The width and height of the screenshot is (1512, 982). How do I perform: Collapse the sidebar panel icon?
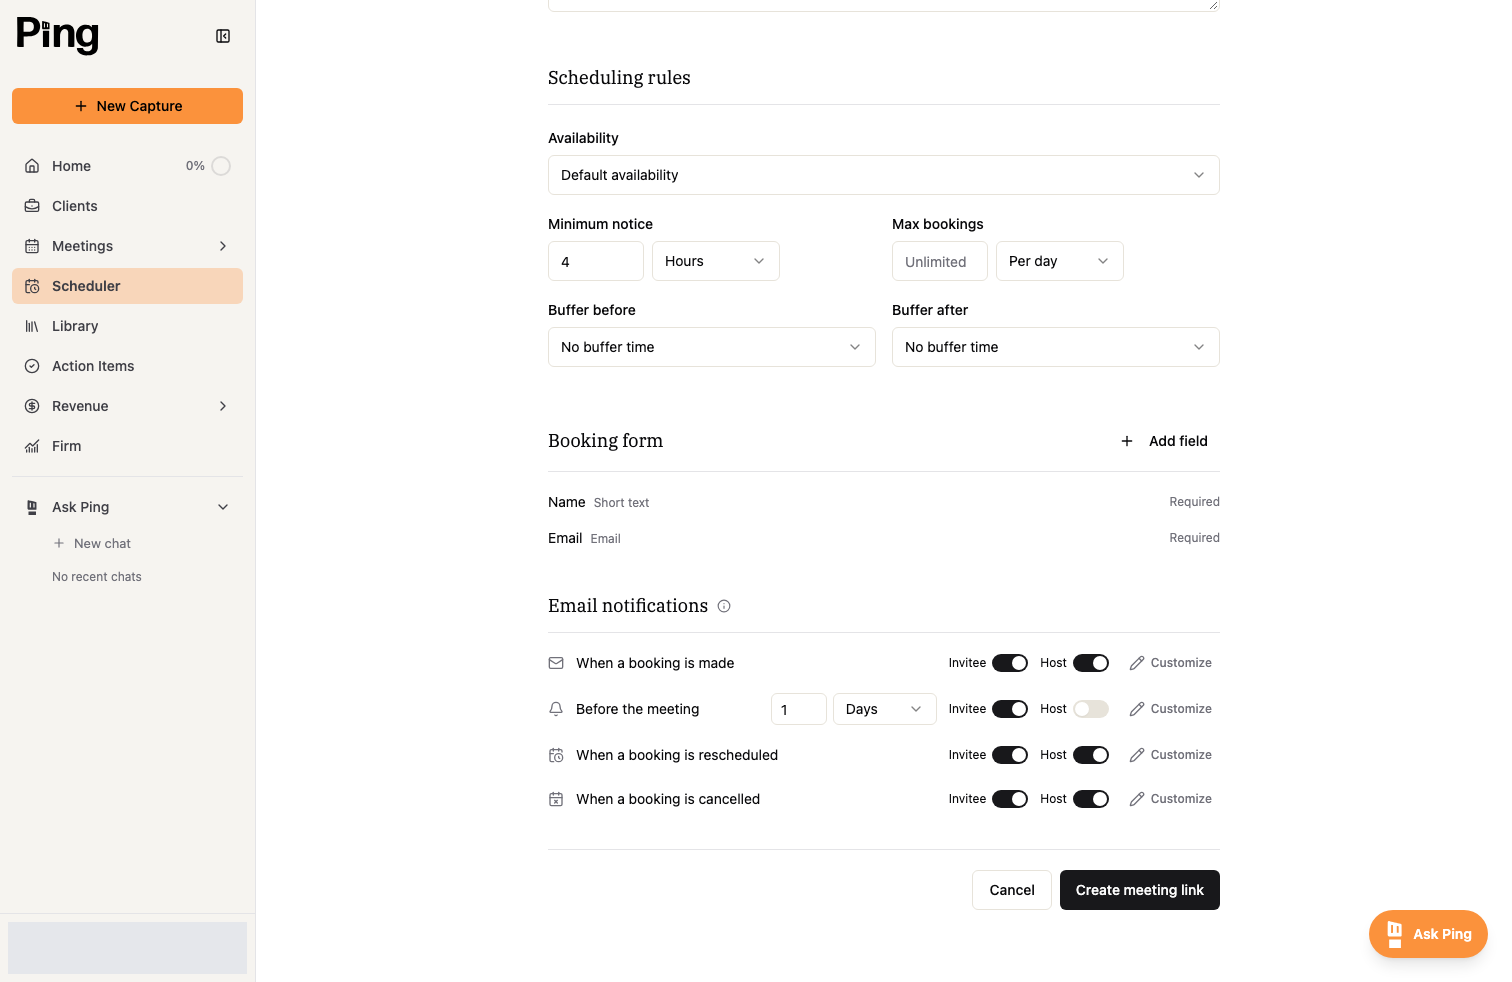point(223,36)
